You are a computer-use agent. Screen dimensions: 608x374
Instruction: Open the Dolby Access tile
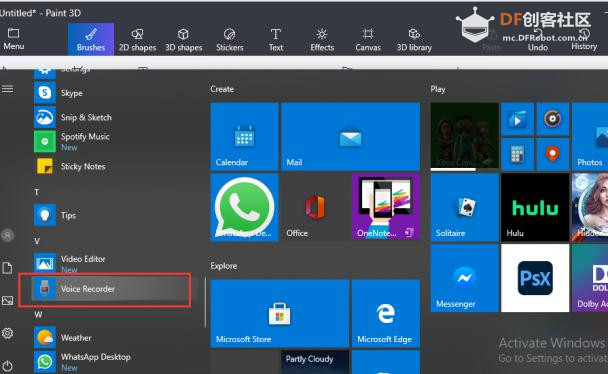coord(590,278)
